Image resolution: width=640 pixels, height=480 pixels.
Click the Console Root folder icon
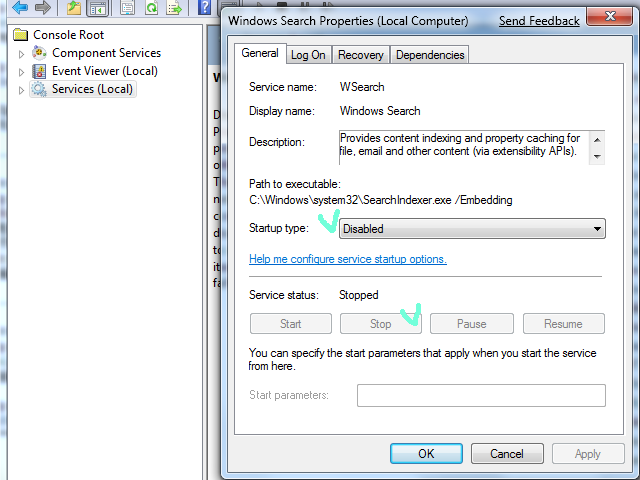20,35
